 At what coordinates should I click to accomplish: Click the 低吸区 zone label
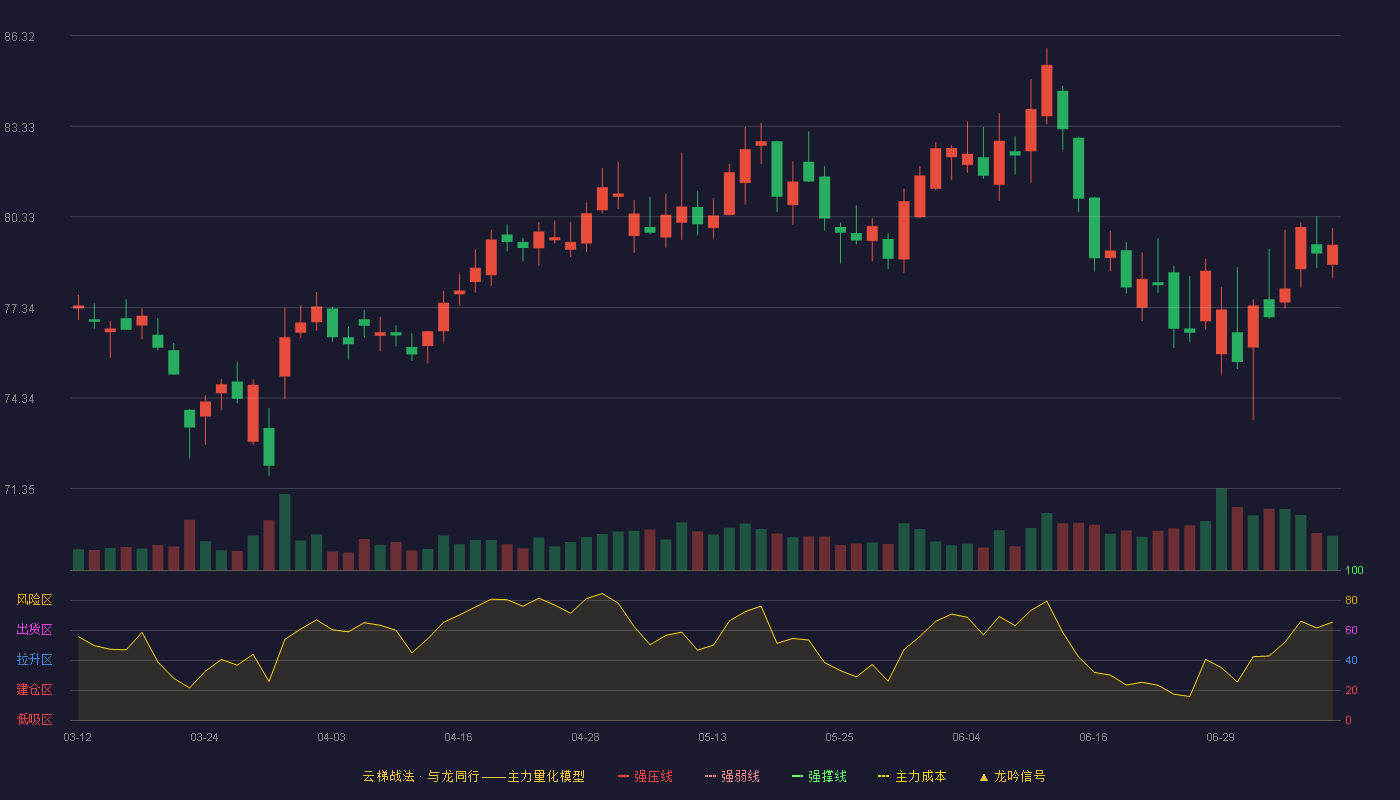pyautogui.click(x=34, y=719)
